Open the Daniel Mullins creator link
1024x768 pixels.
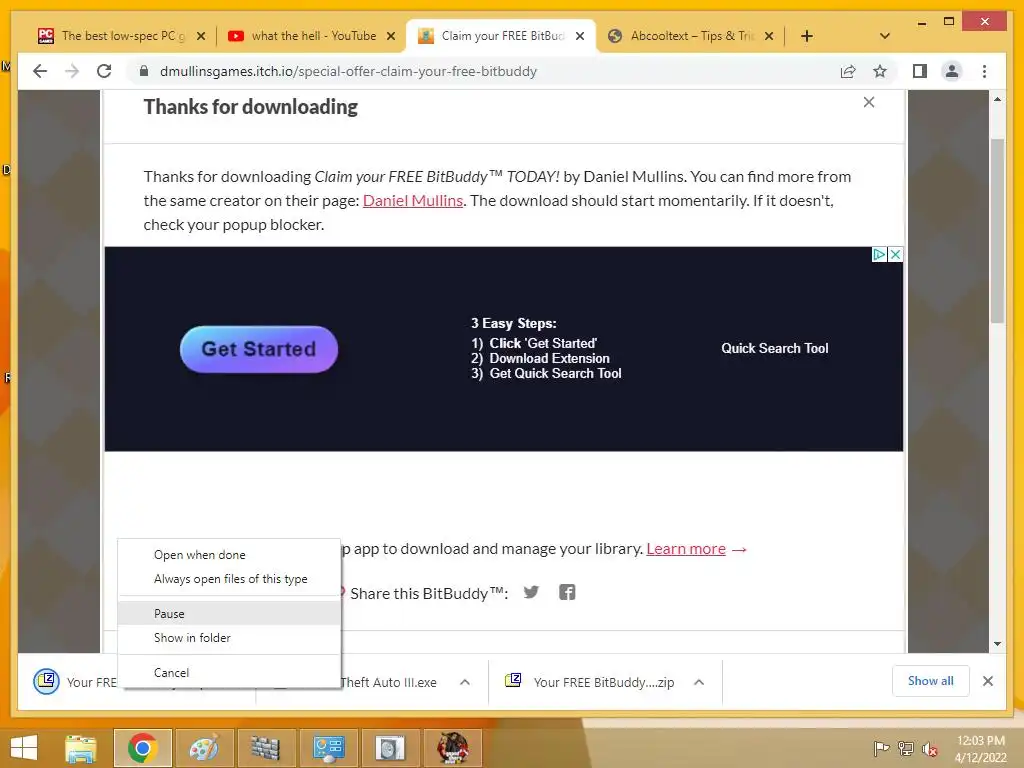pyautogui.click(x=413, y=200)
